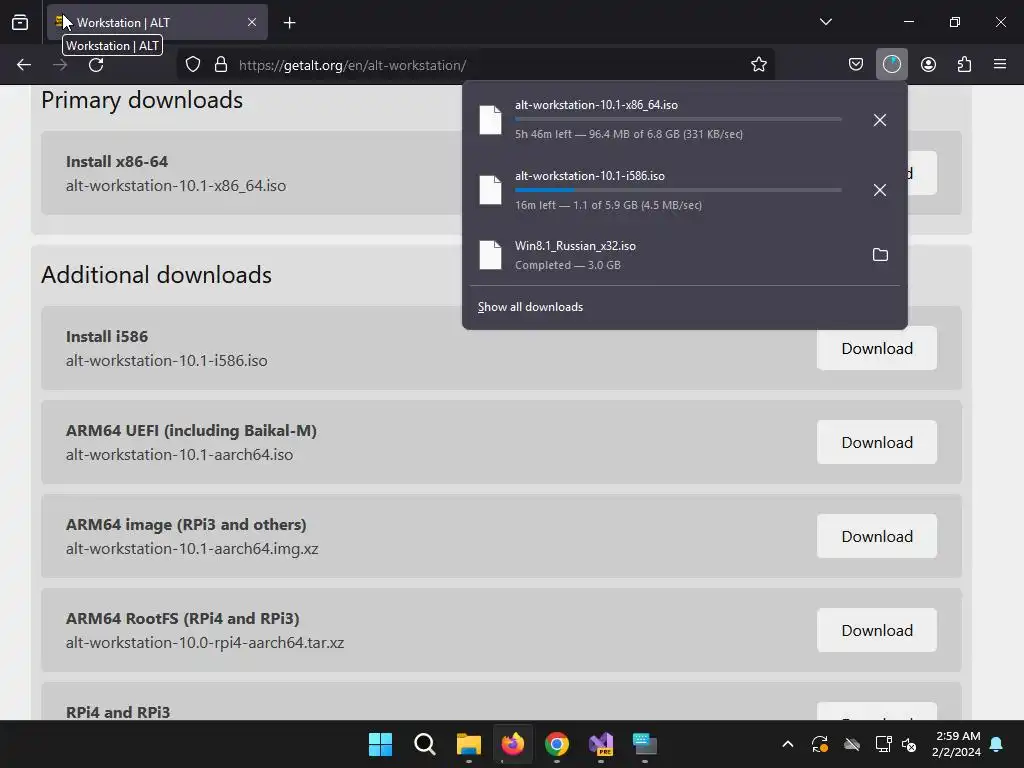Toggle the downloads panel toolbar button
Viewport: 1024px width, 768px height.
(x=891, y=64)
